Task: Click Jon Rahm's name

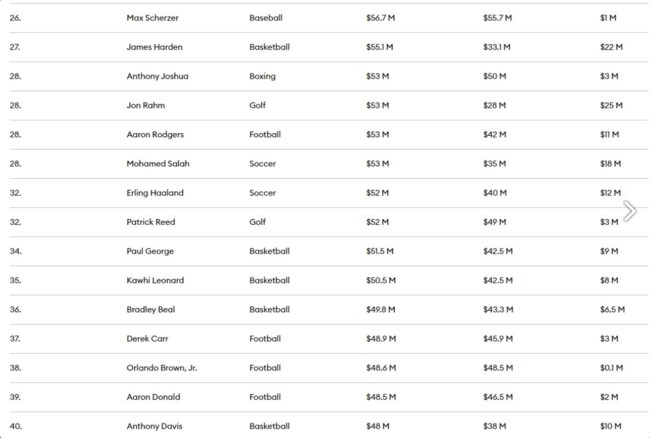Action: tap(145, 105)
